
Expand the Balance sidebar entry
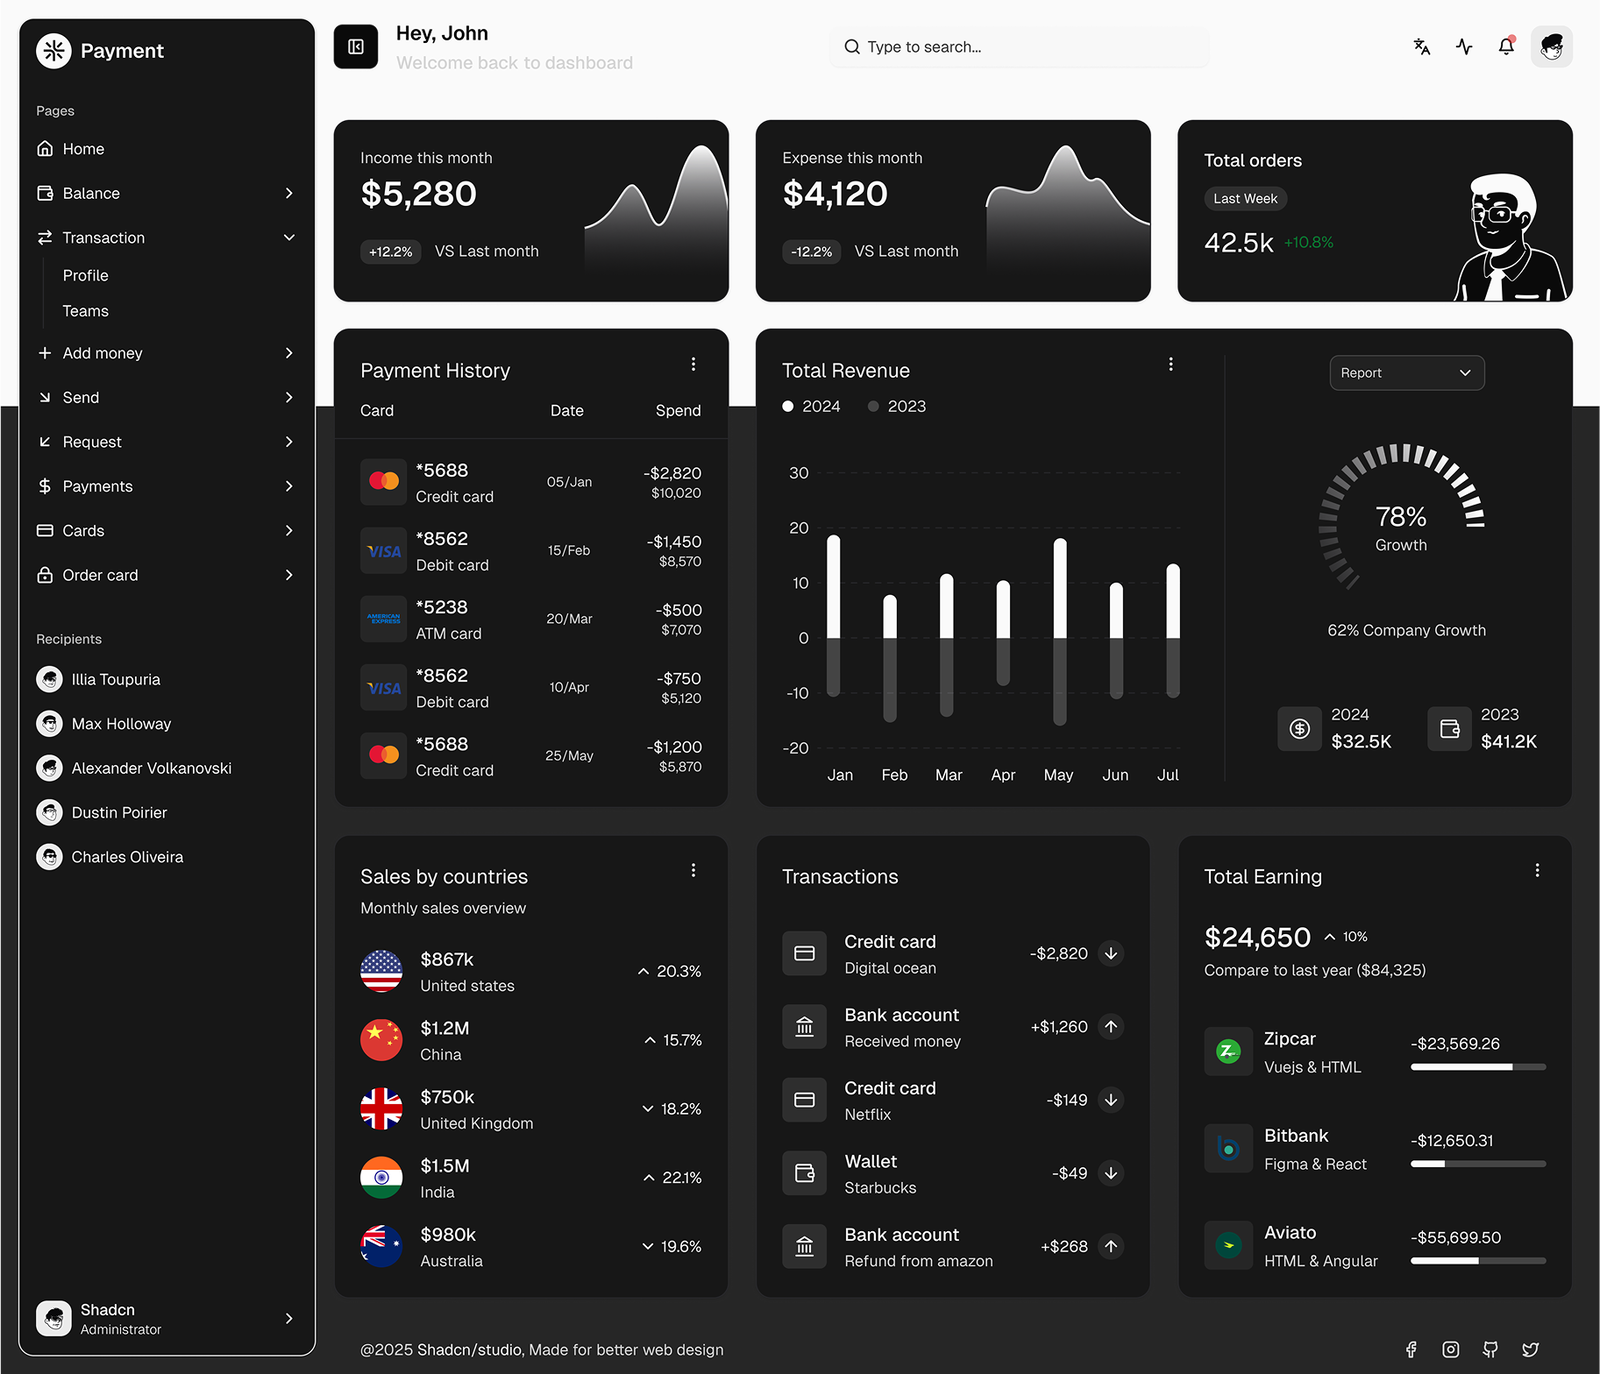289,193
